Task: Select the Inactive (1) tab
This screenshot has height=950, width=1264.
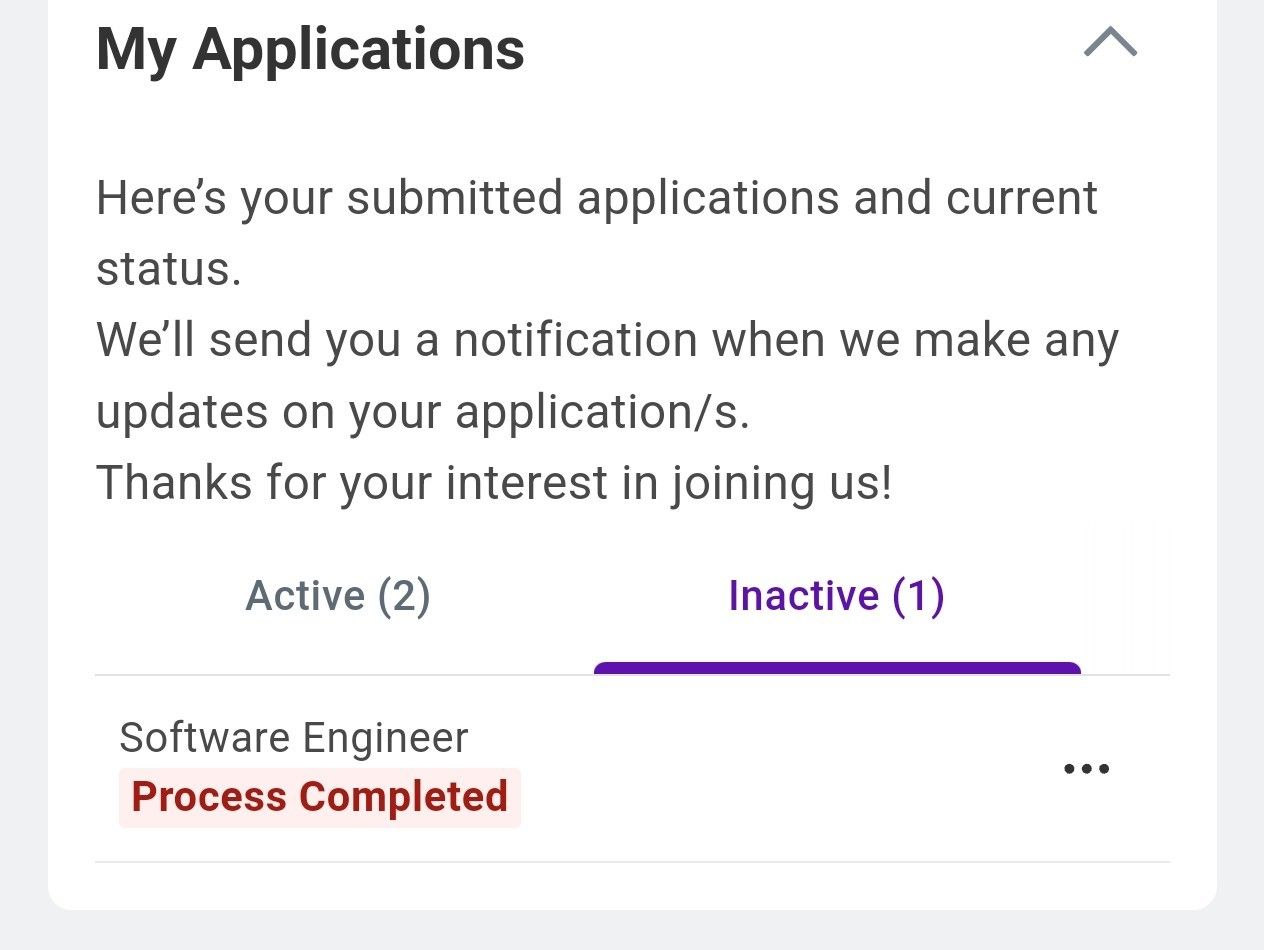Action: coord(836,596)
